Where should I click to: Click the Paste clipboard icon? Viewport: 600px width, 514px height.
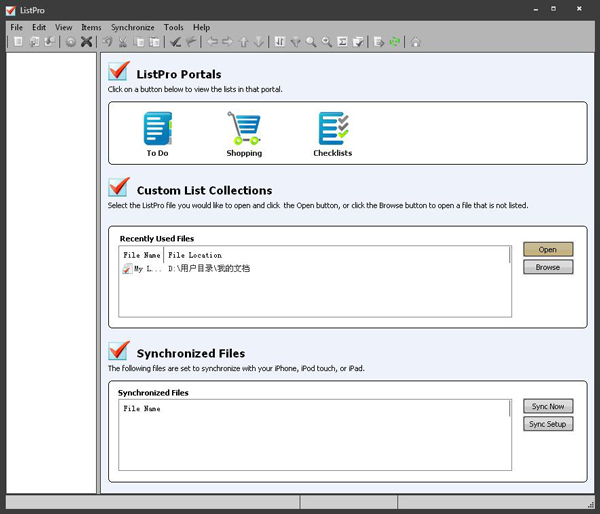pos(154,41)
